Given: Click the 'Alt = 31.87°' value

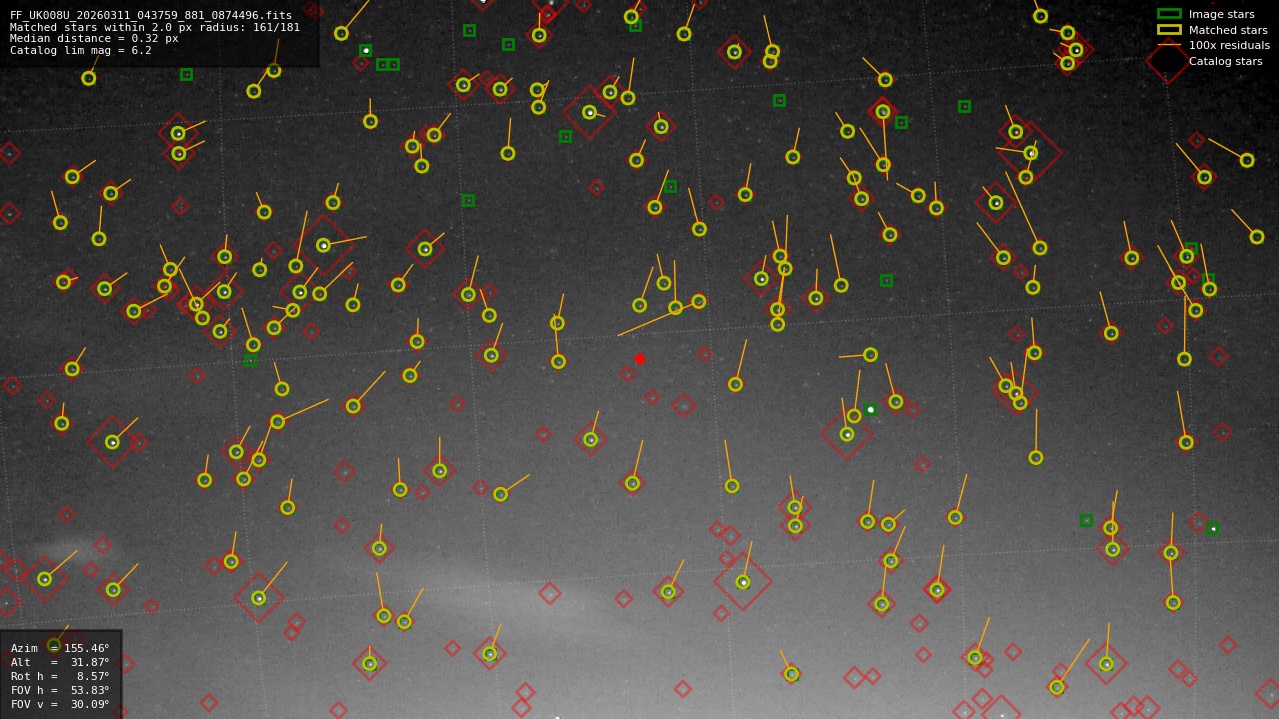Looking at the screenshot, I should (60, 663).
